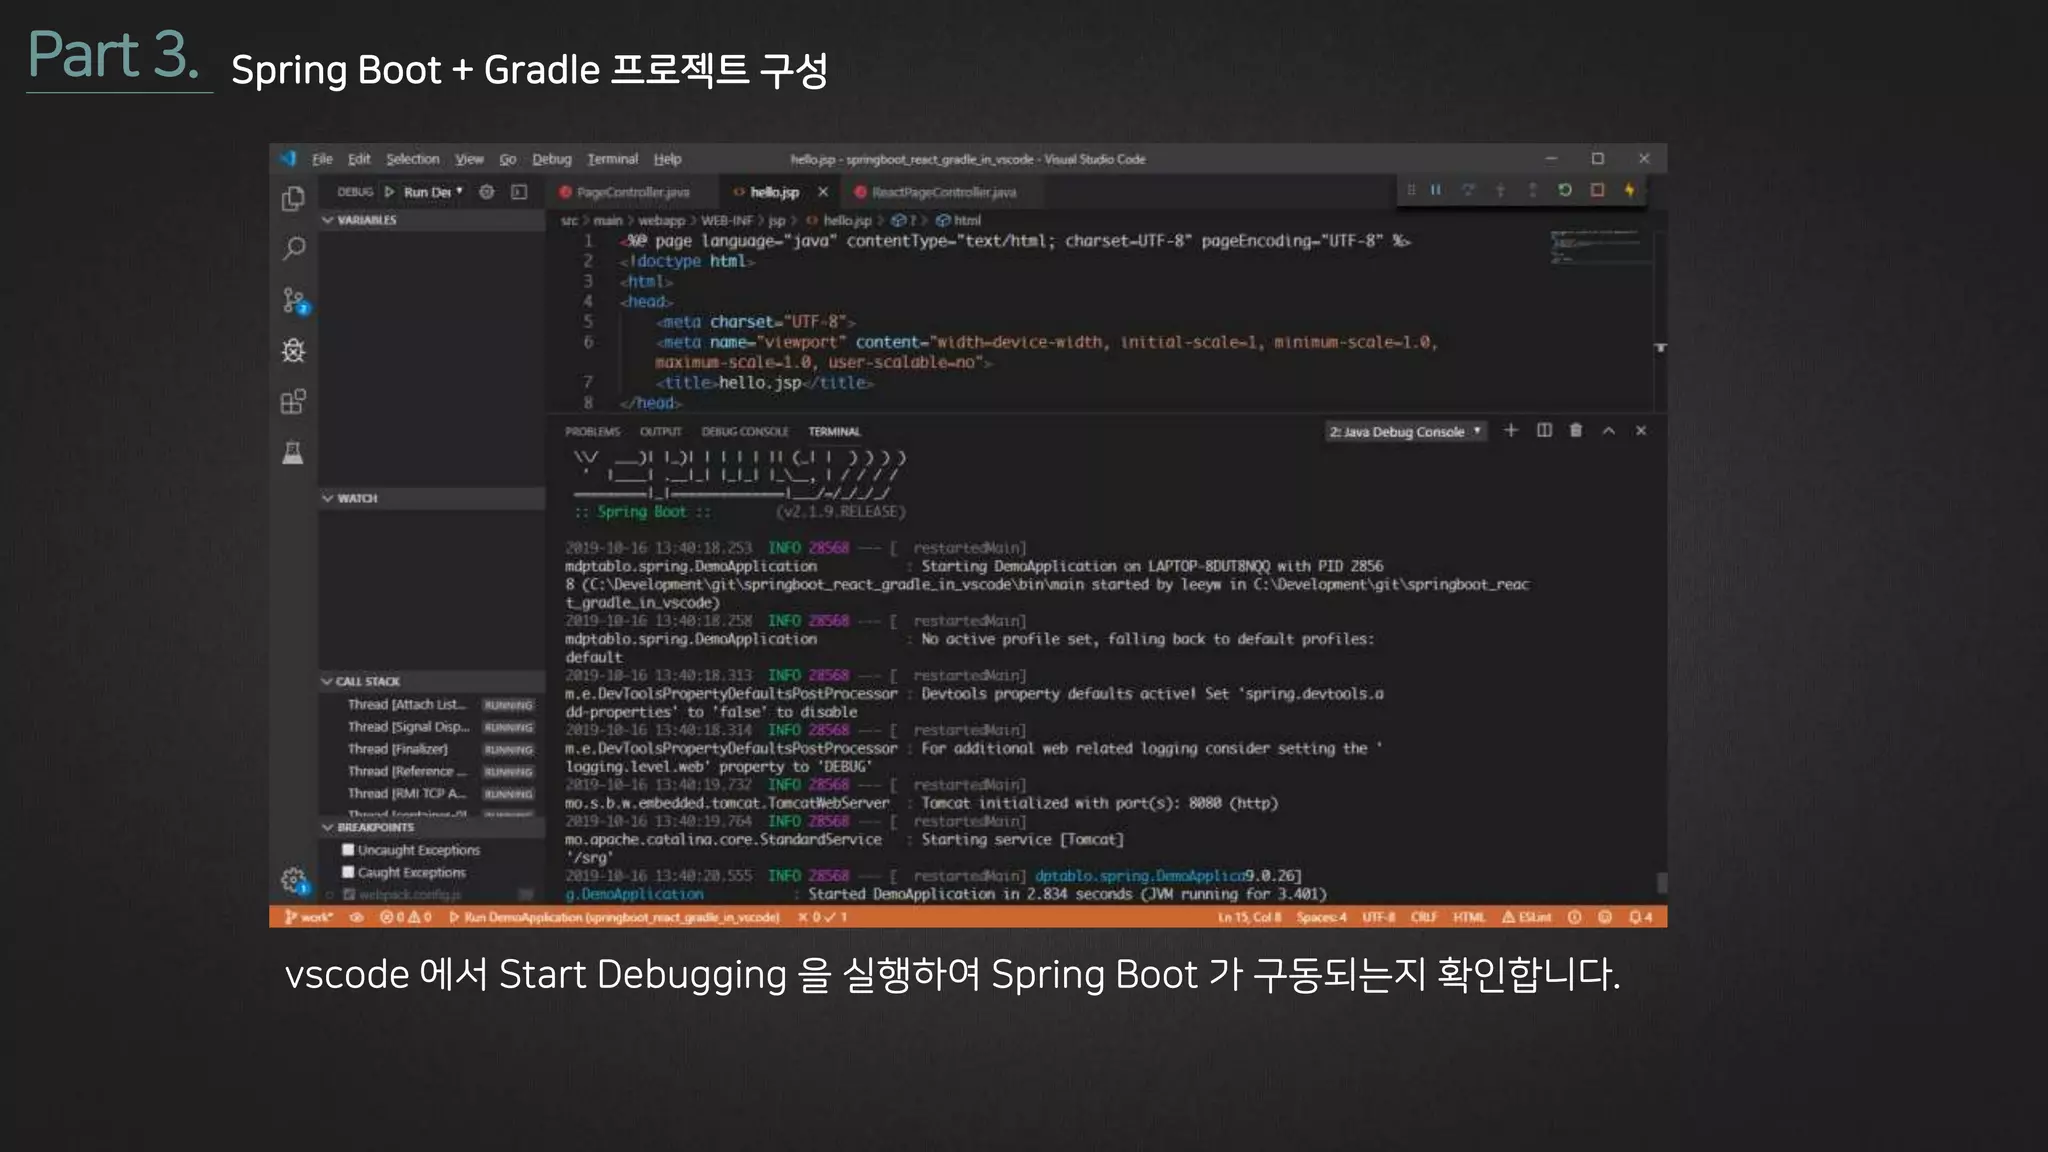Open the Search view in activity bar
This screenshot has height=1152, width=2048.
click(293, 248)
